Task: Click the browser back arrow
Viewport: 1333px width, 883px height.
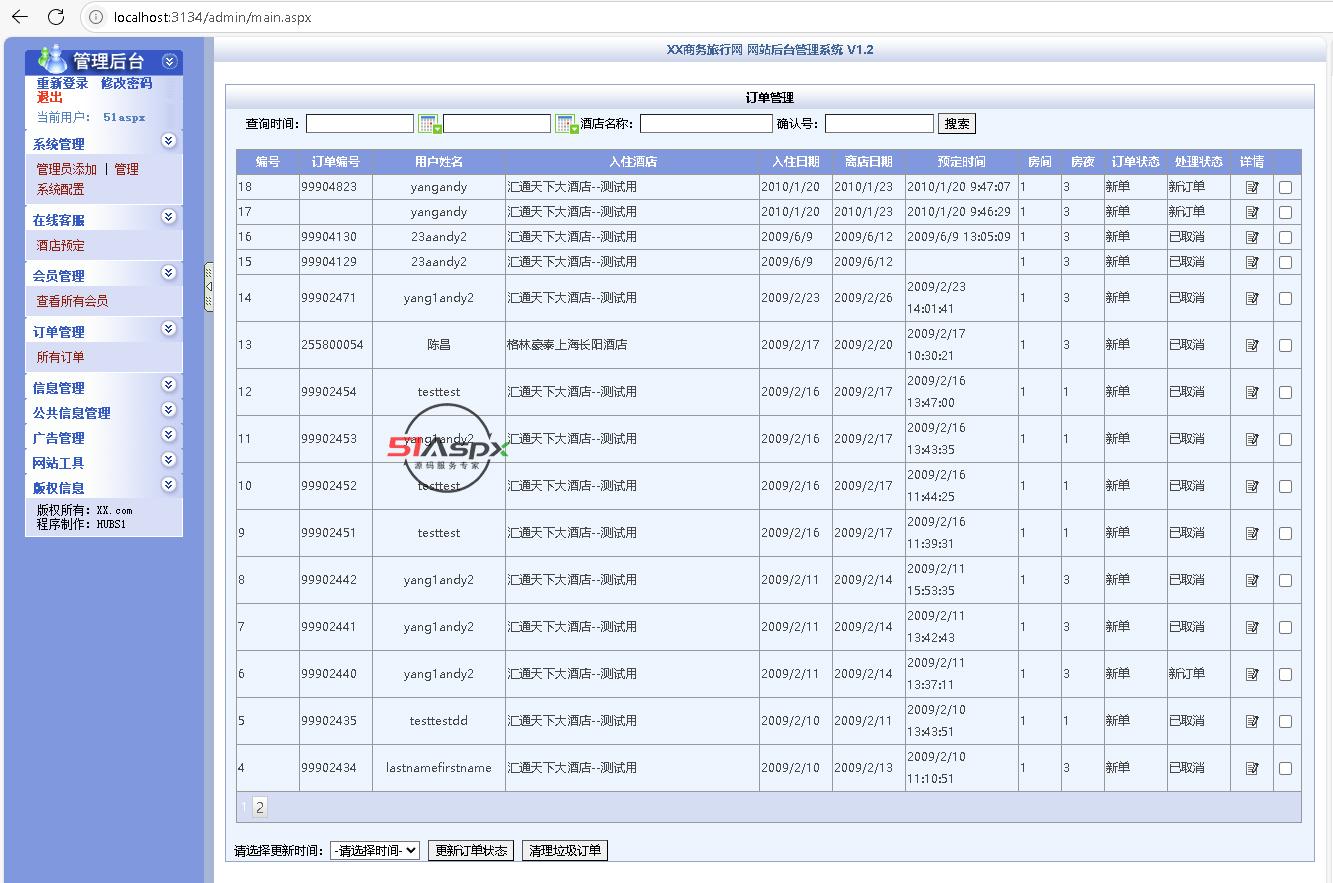Action: coord(20,17)
